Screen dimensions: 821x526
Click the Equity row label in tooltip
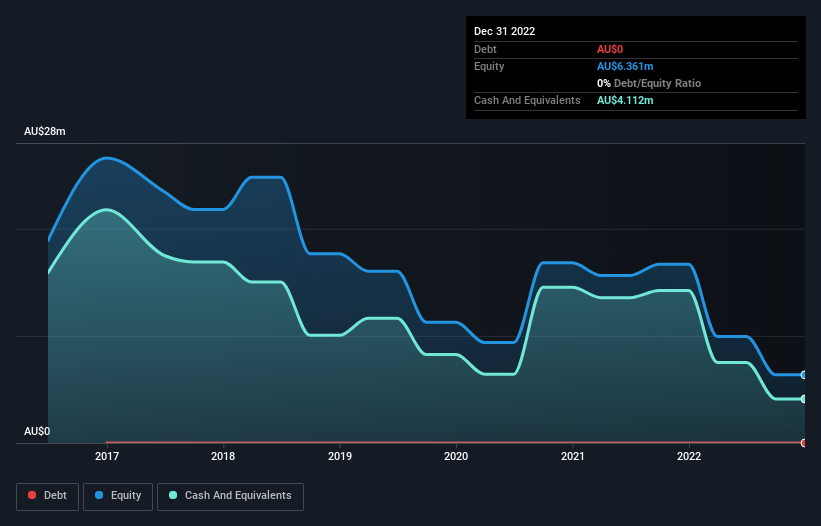[489, 66]
